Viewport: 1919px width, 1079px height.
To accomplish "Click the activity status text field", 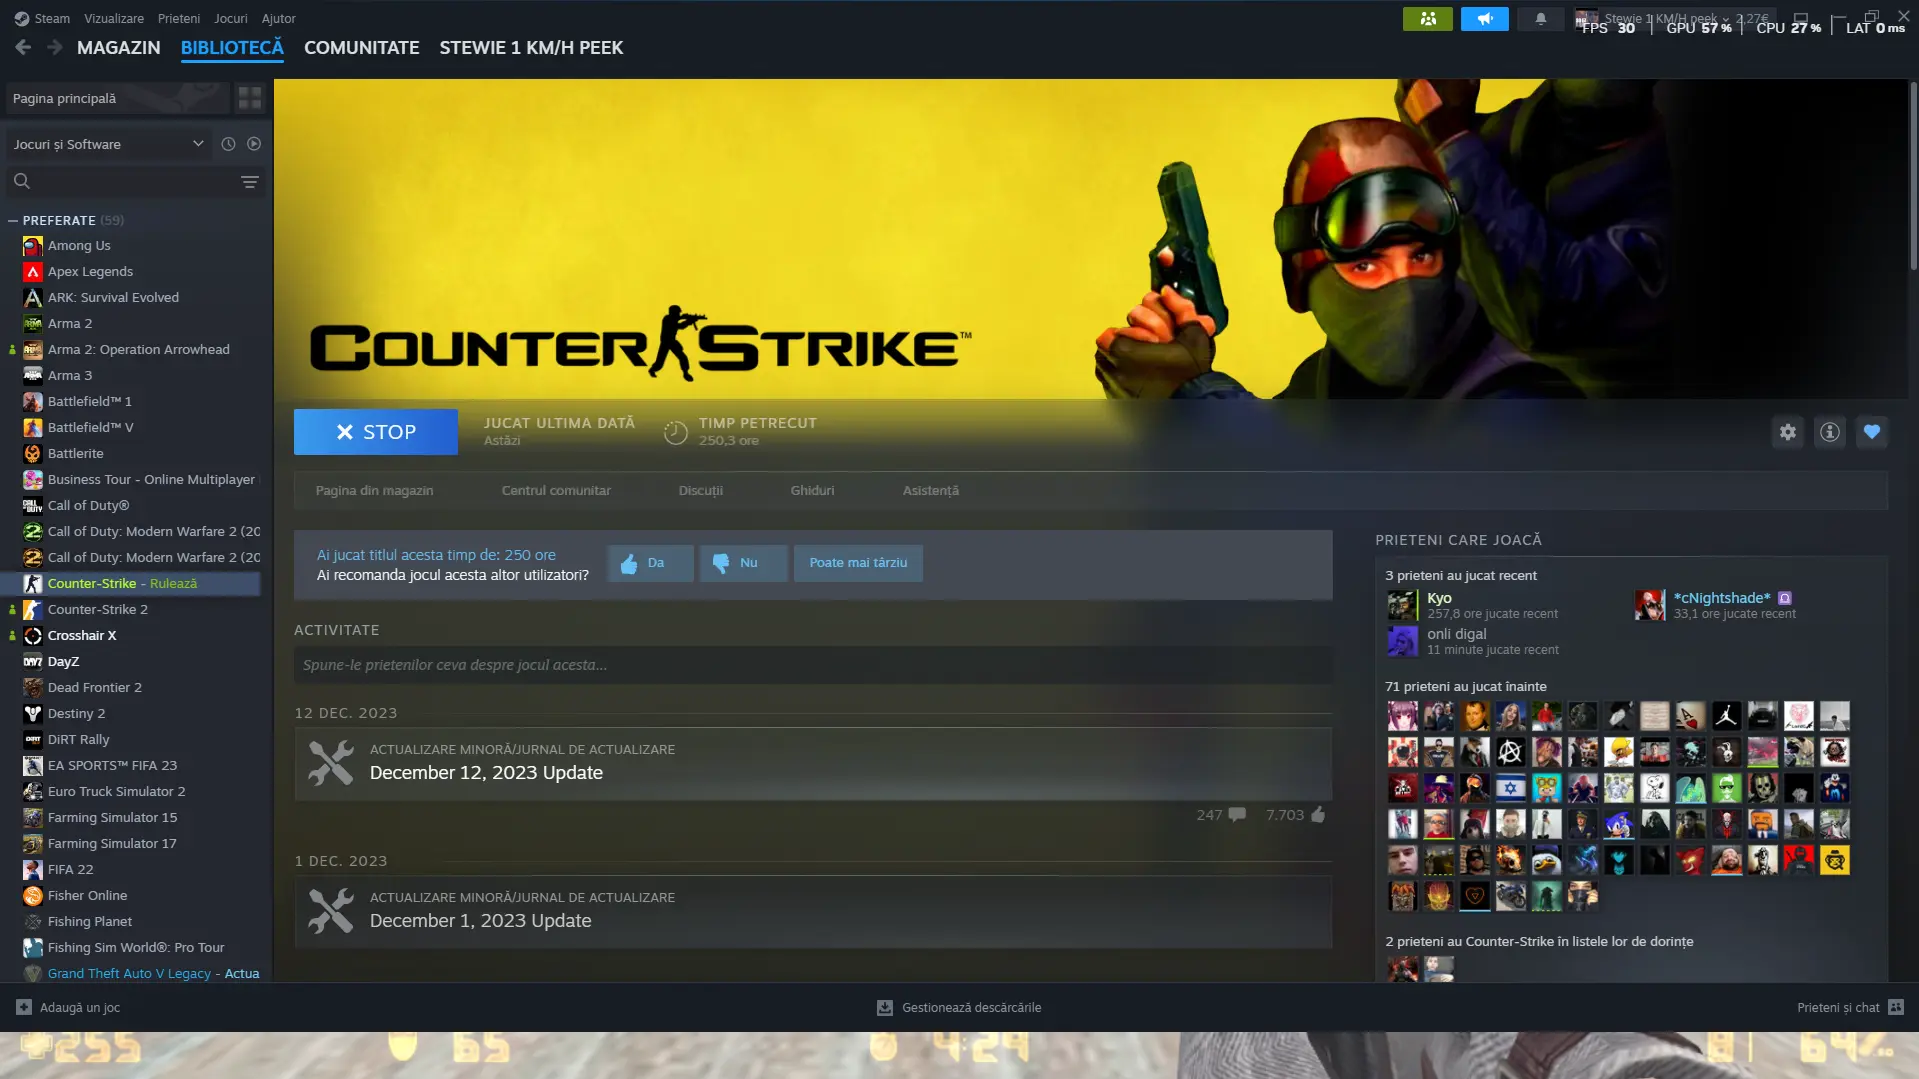I will (x=812, y=665).
